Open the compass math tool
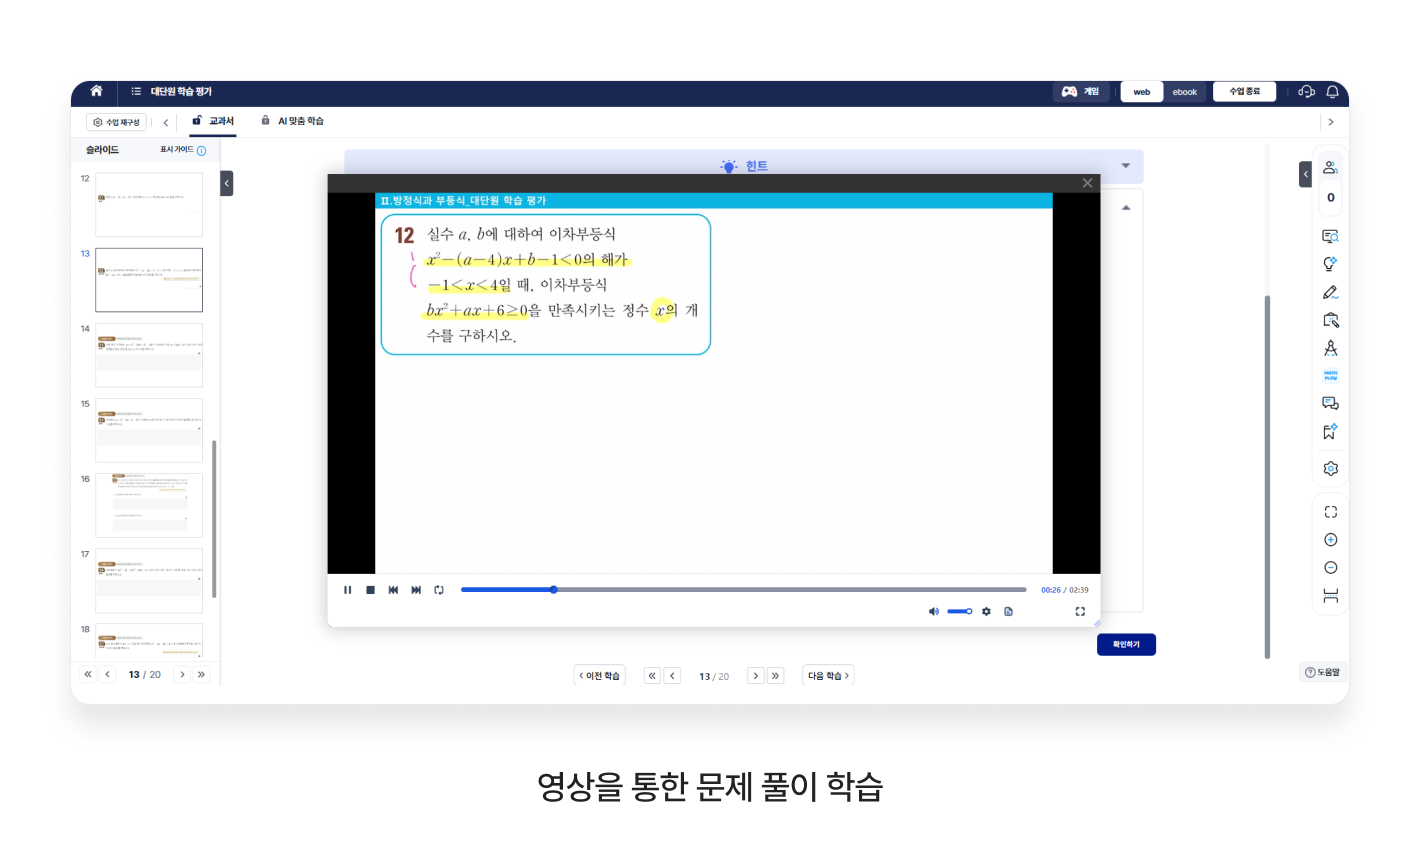Viewport: 1420px width, 863px height. click(1330, 348)
